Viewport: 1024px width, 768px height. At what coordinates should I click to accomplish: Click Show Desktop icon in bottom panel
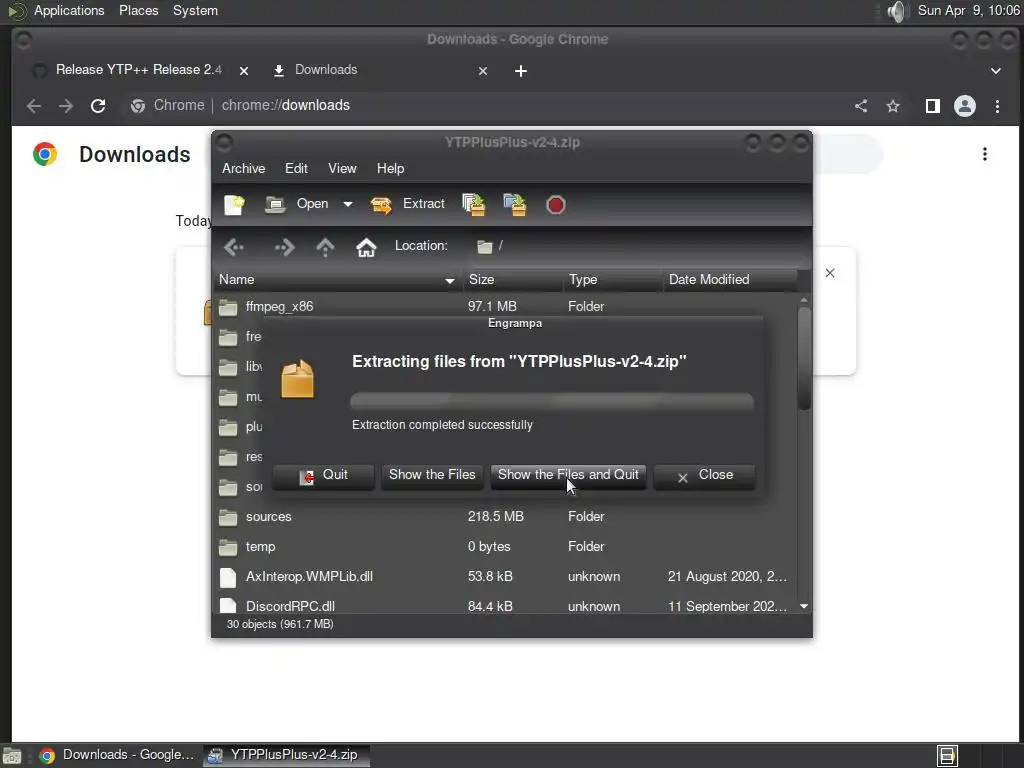click(12, 756)
